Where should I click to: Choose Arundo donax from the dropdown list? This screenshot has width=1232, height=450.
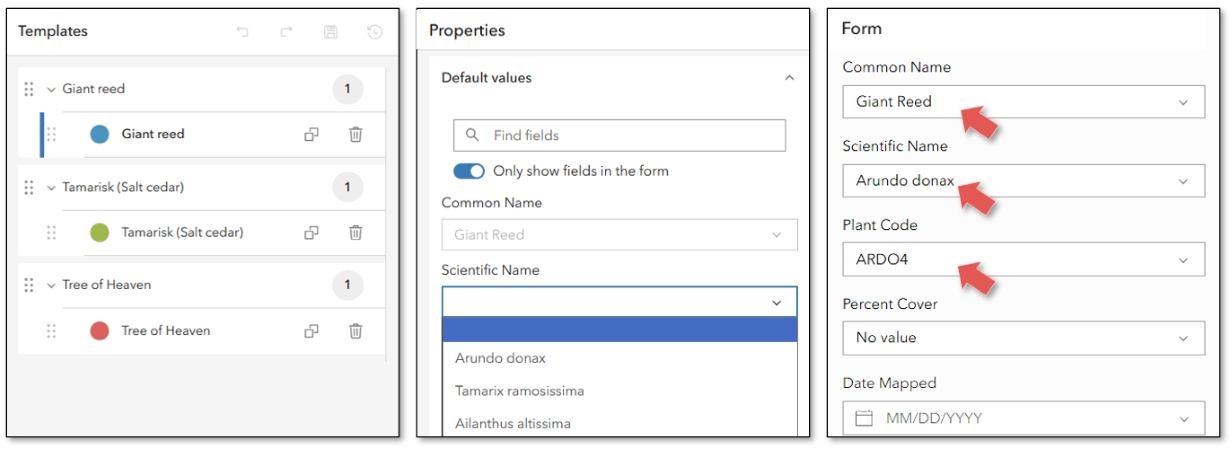pyautogui.click(x=500, y=358)
